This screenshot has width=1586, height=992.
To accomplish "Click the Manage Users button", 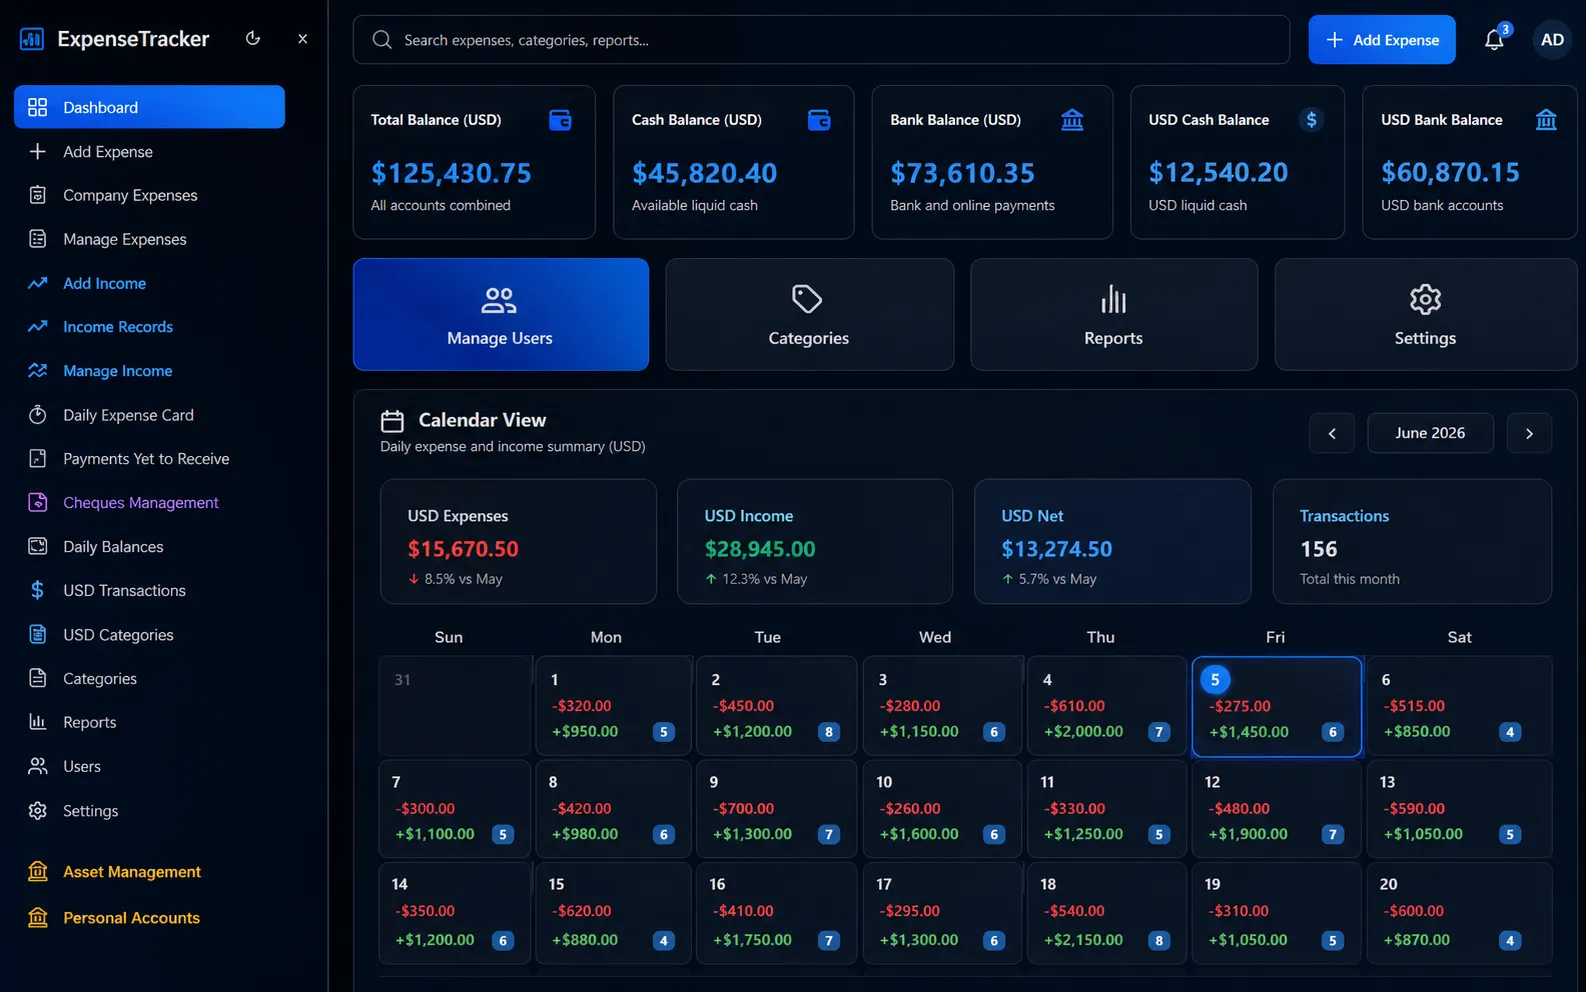I will coord(501,315).
